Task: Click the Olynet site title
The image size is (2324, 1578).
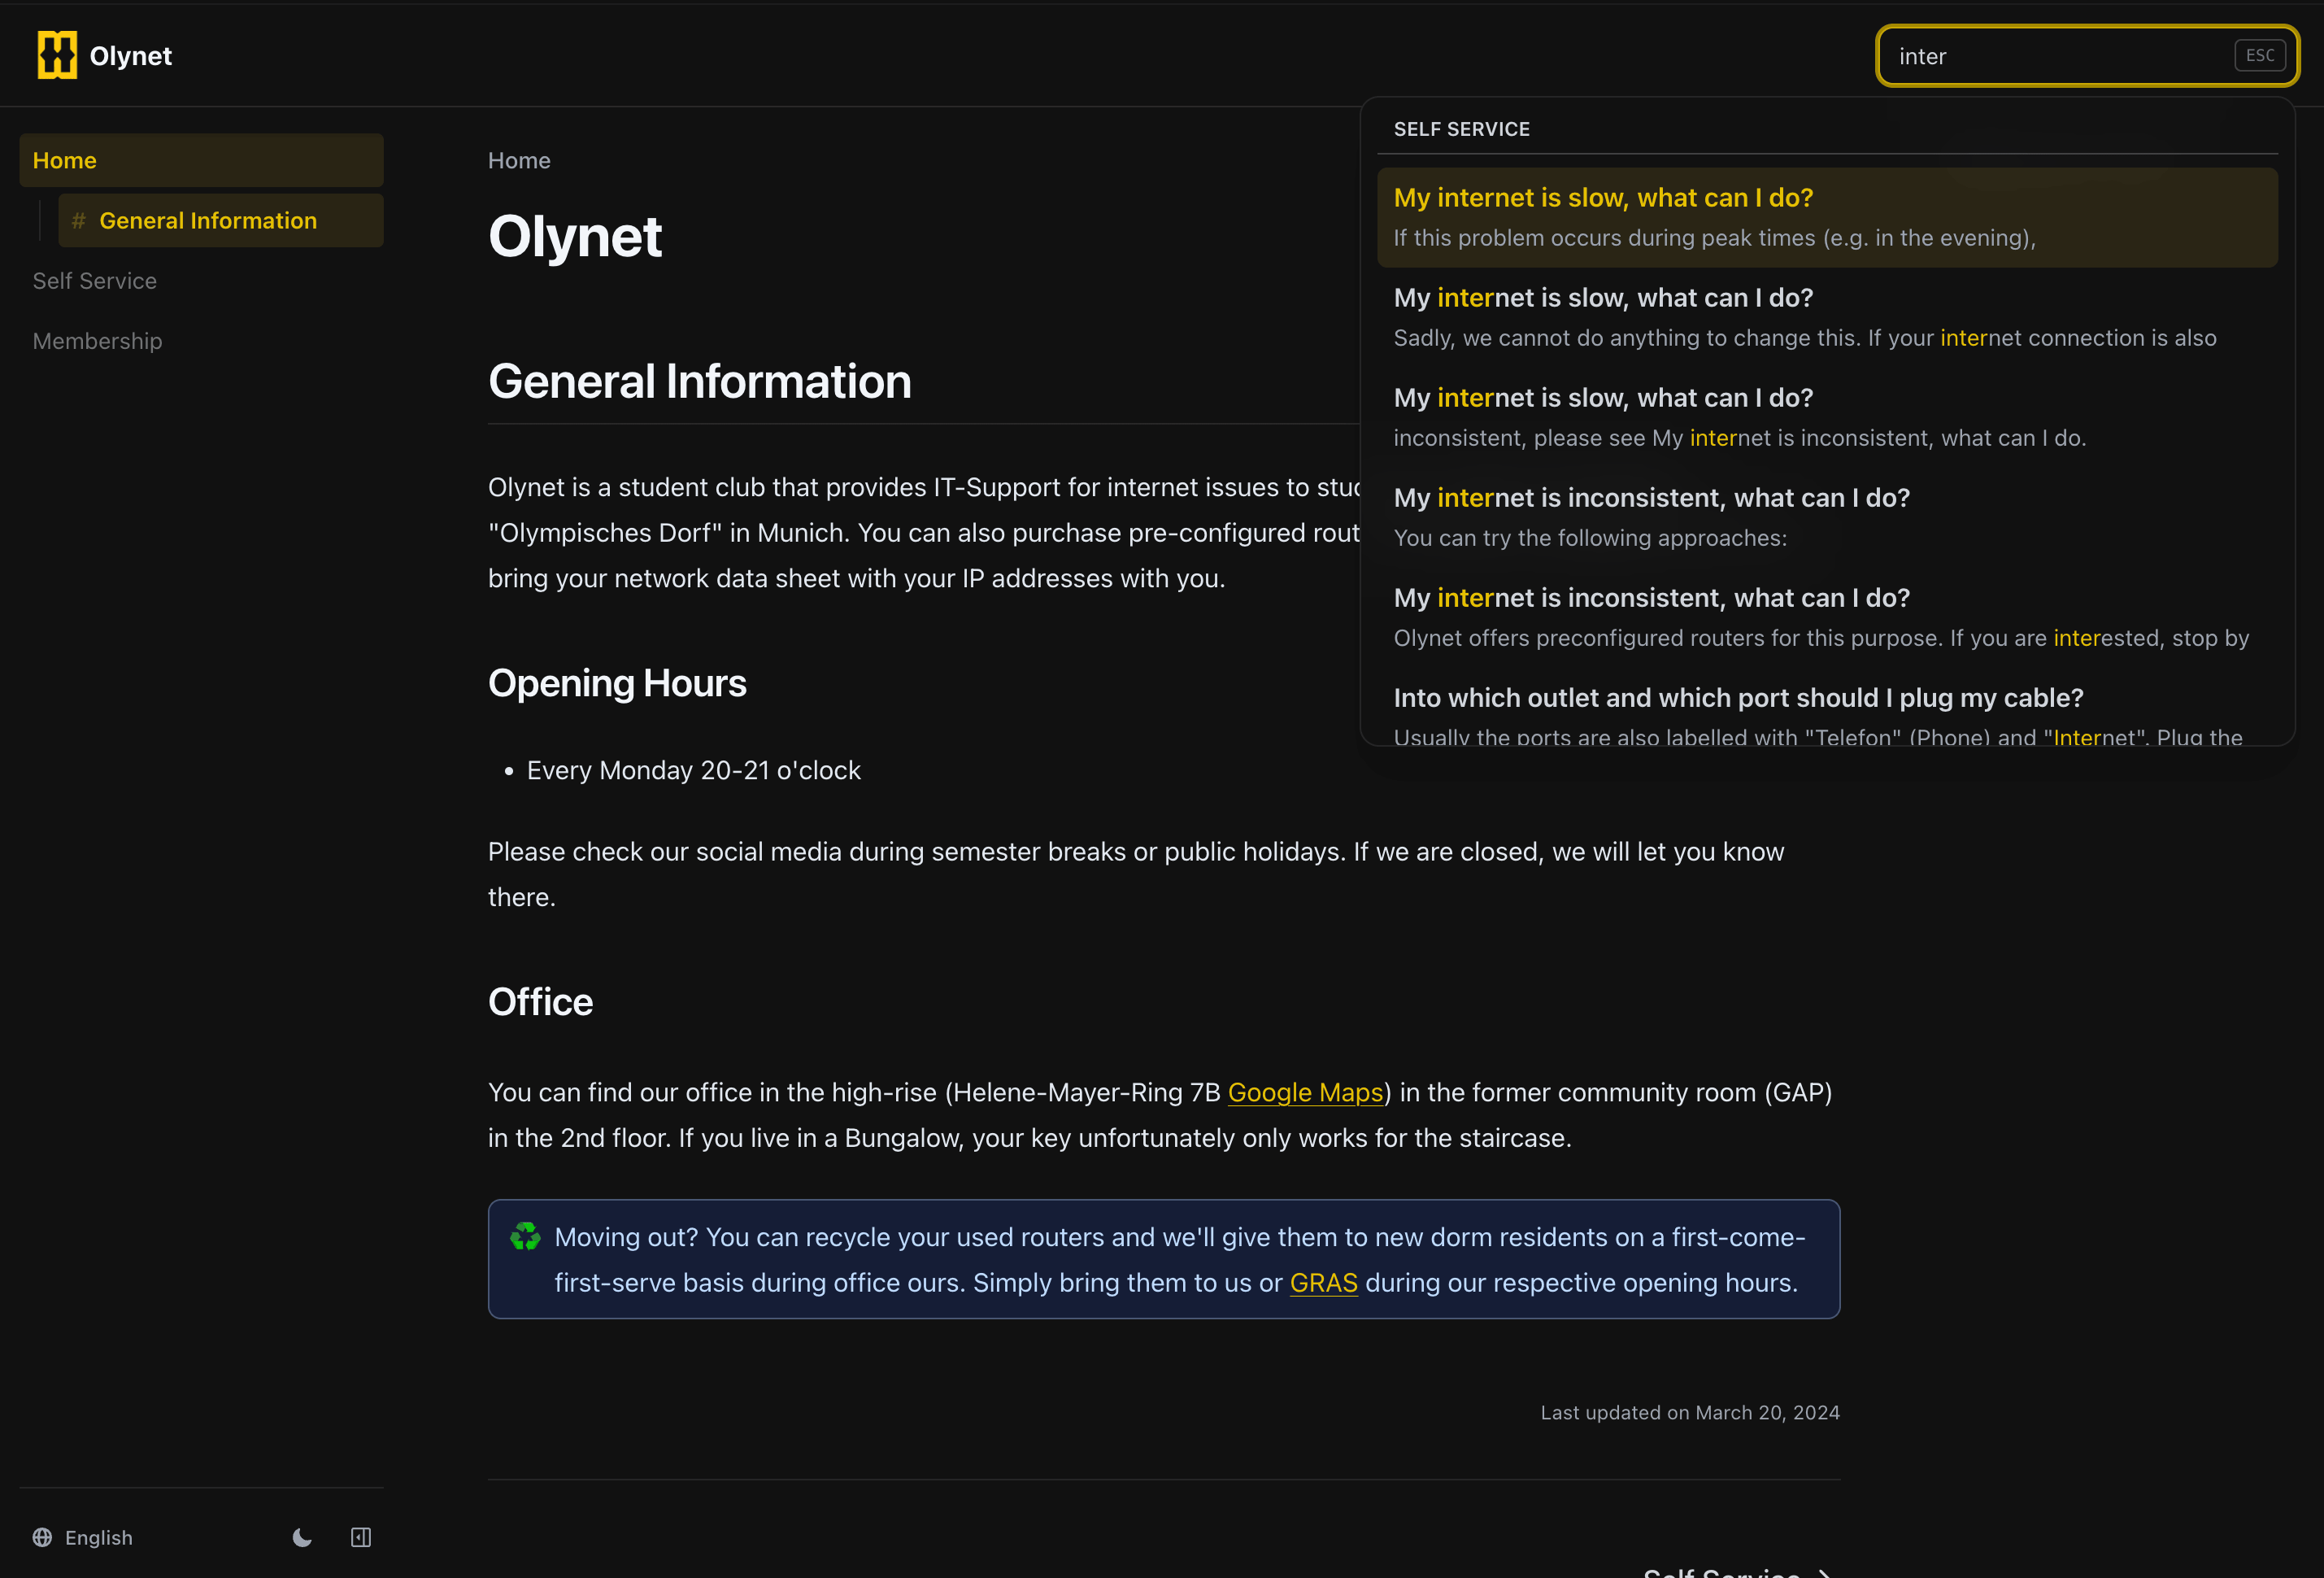Action: click(130, 56)
